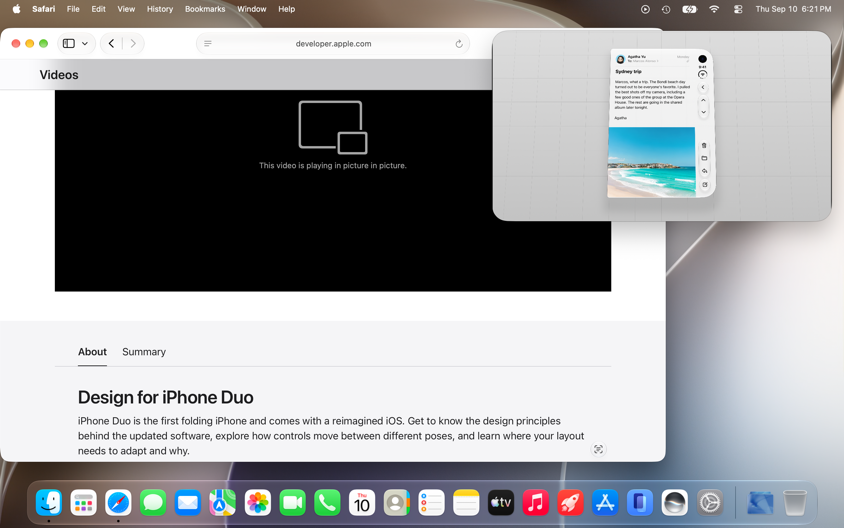Open the Apple menu
844x528 pixels.
[16, 9]
